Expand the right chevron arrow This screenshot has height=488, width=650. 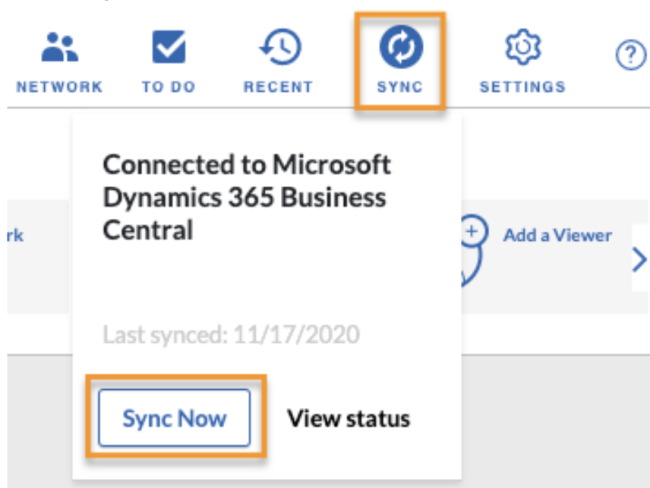click(639, 261)
